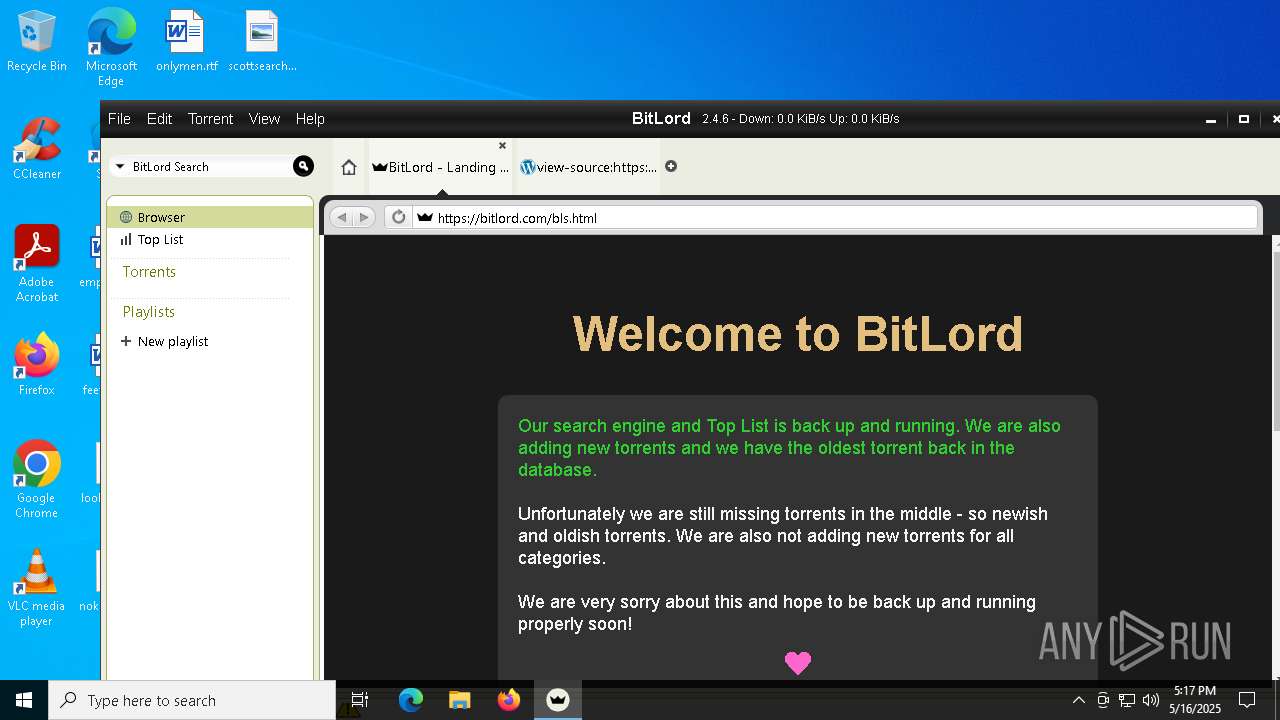This screenshot has width=1280, height=720.
Task: Open the volume control tray icon
Action: [1150, 700]
